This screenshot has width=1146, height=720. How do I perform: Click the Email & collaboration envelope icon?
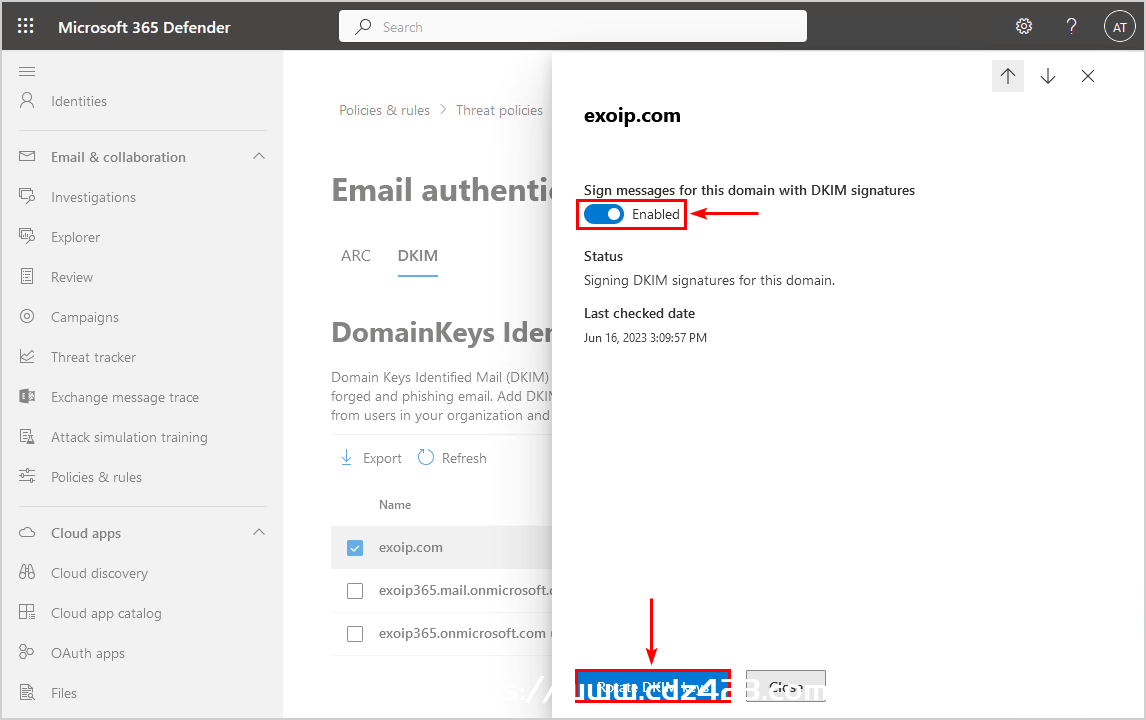tap(27, 156)
